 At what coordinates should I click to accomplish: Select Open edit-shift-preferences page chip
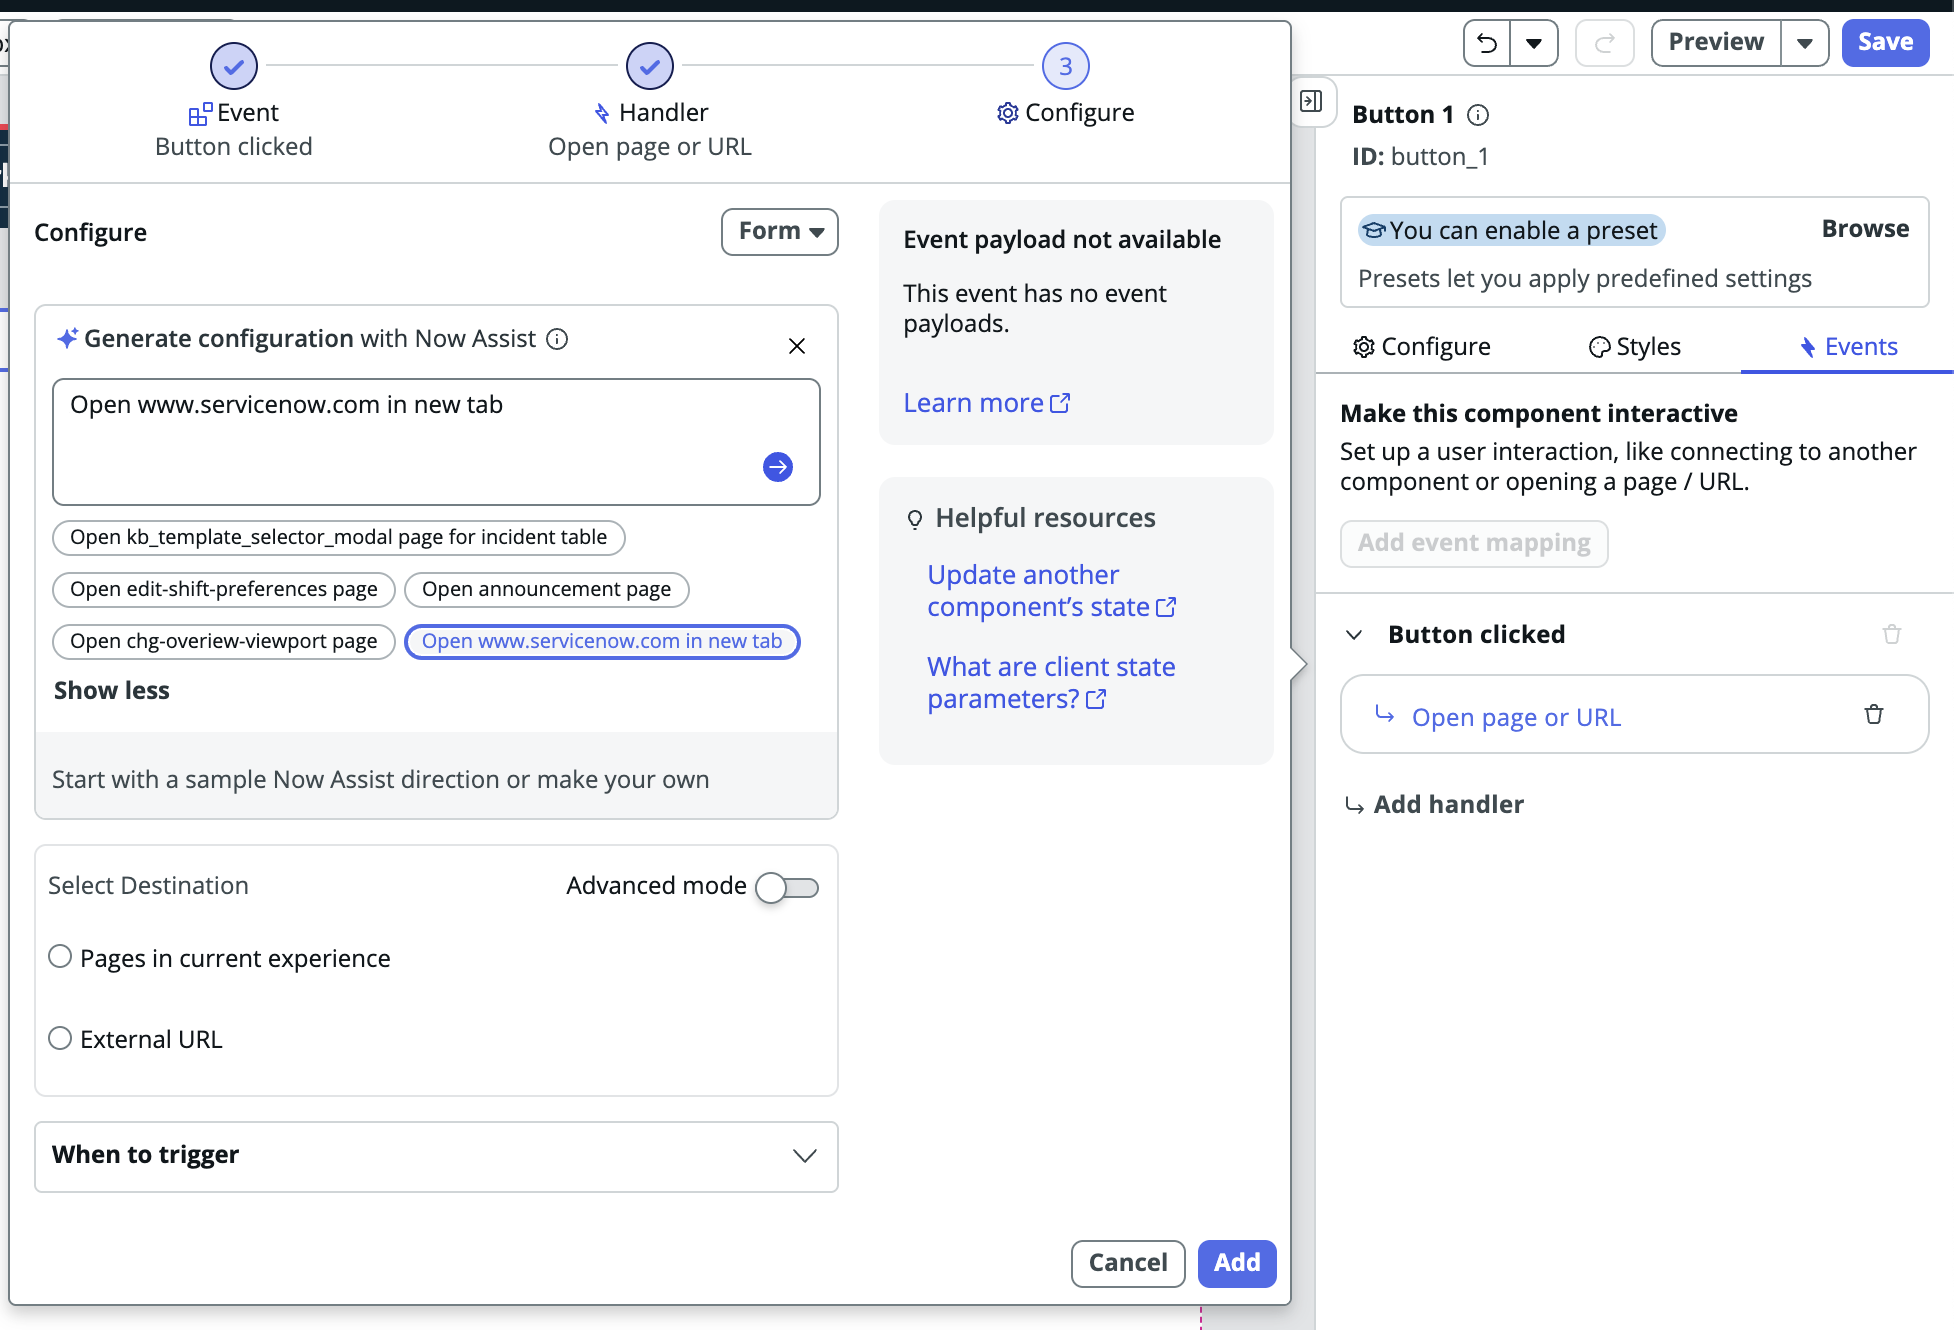224,589
